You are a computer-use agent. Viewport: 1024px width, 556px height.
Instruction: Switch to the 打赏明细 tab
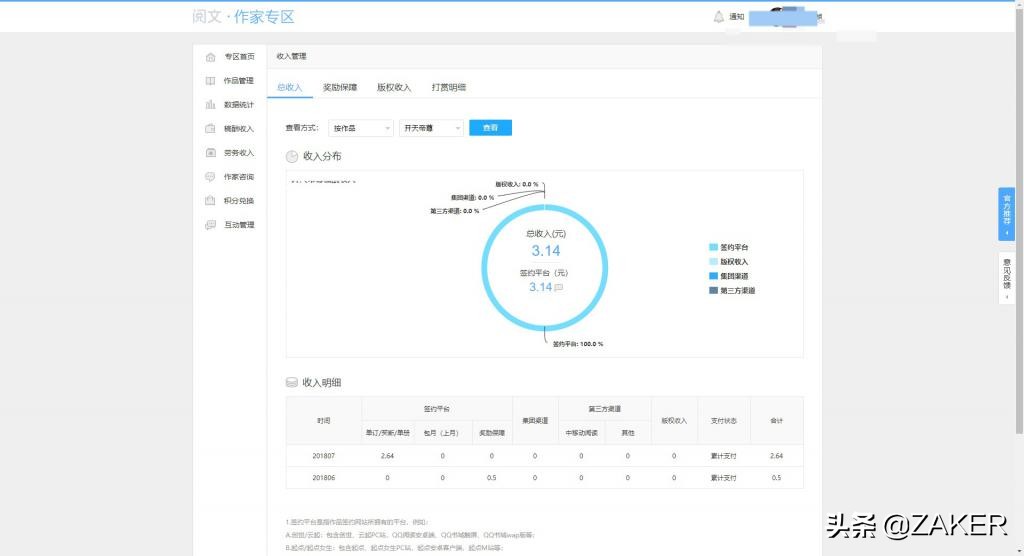[449, 88]
